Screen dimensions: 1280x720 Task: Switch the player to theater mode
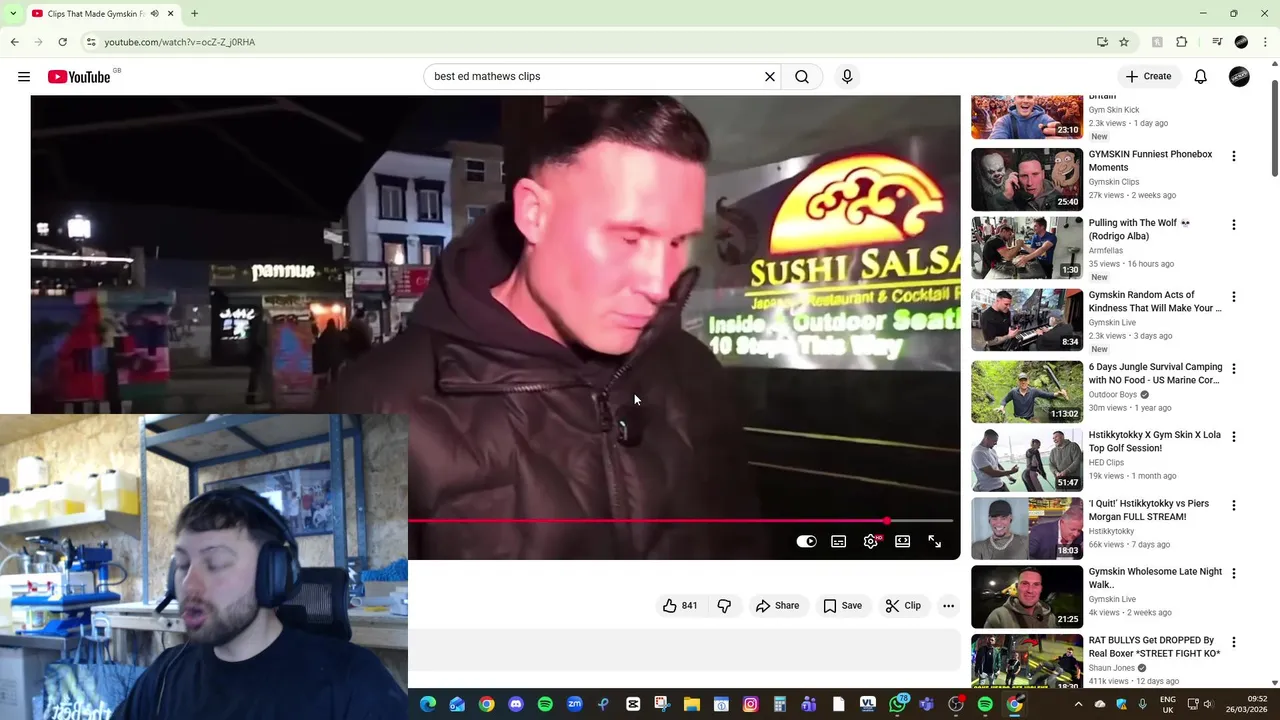[903, 541]
